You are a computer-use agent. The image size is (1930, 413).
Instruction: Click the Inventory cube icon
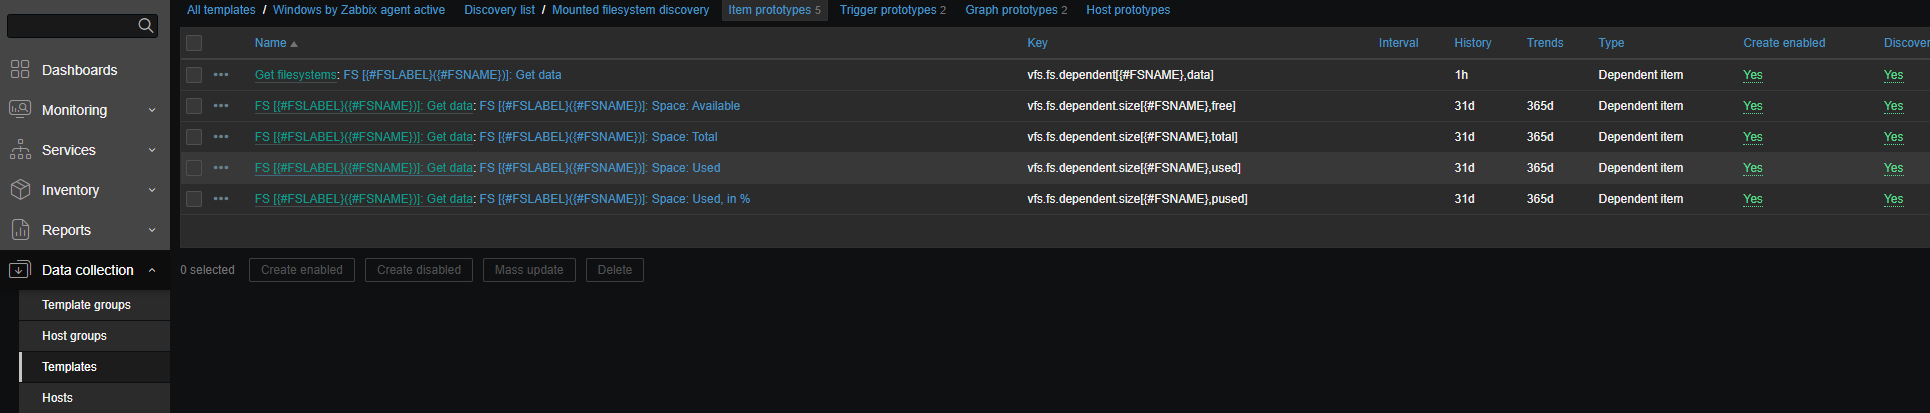[x=20, y=189]
